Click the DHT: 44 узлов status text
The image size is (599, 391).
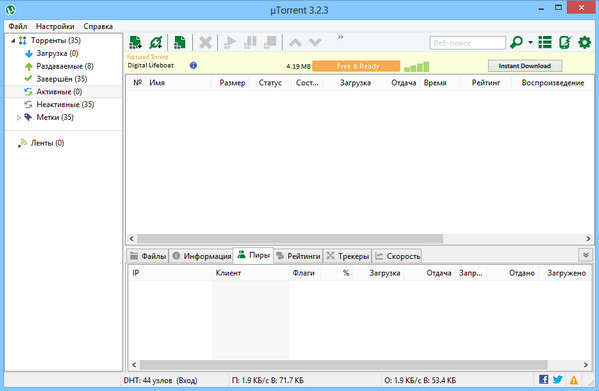click(x=160, y=380)
